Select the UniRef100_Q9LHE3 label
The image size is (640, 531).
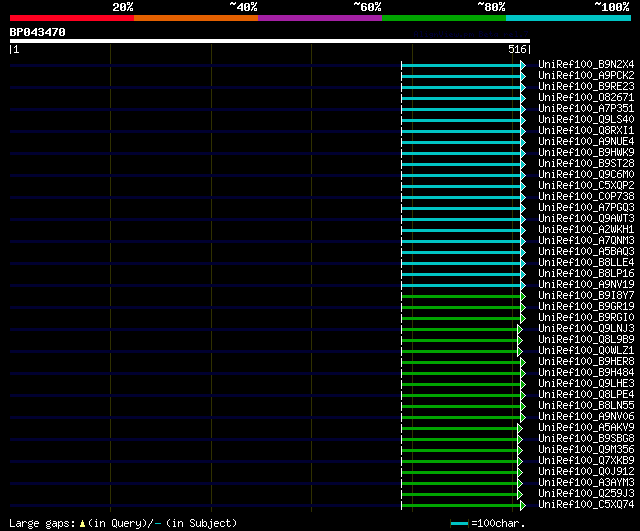click(586, 384)
